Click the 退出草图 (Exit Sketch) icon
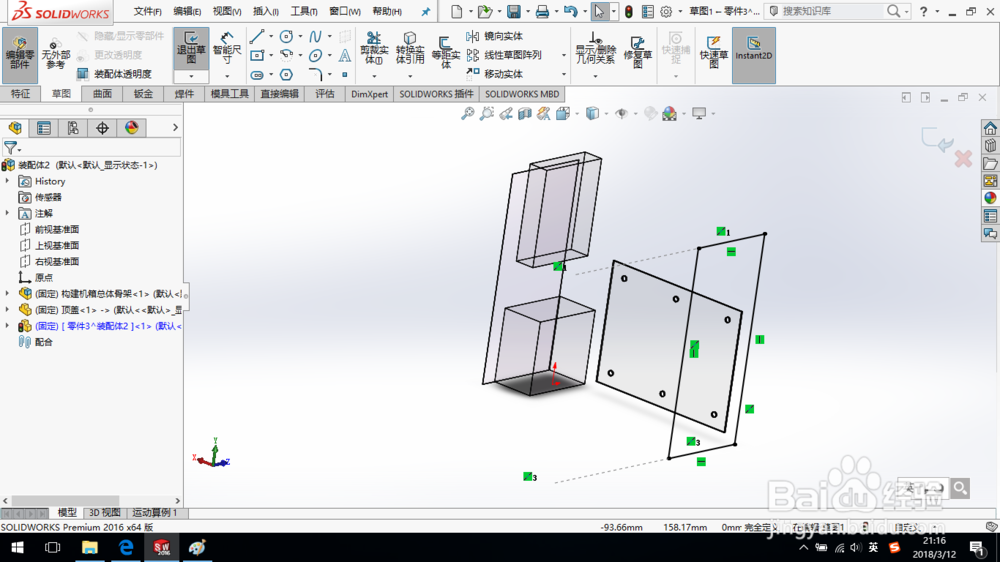The height and width of the screenshot is (562, 1000). 191,49
